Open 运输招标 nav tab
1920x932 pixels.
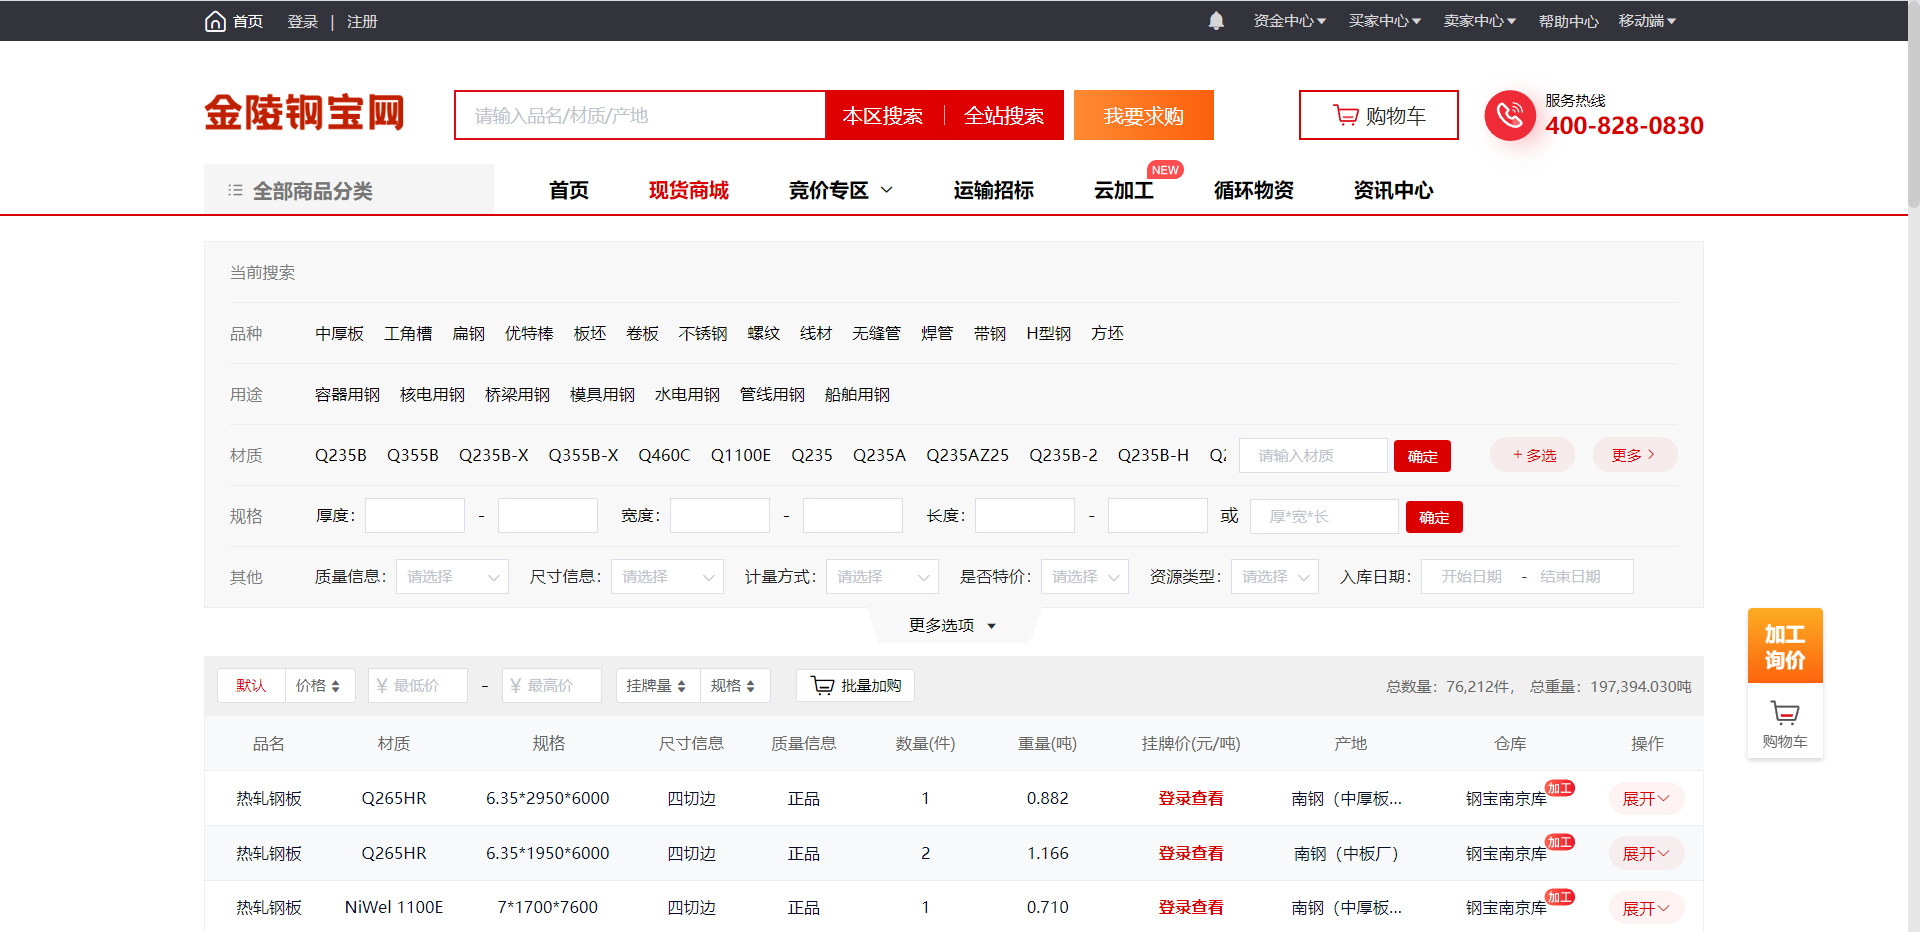coord(993,190)
